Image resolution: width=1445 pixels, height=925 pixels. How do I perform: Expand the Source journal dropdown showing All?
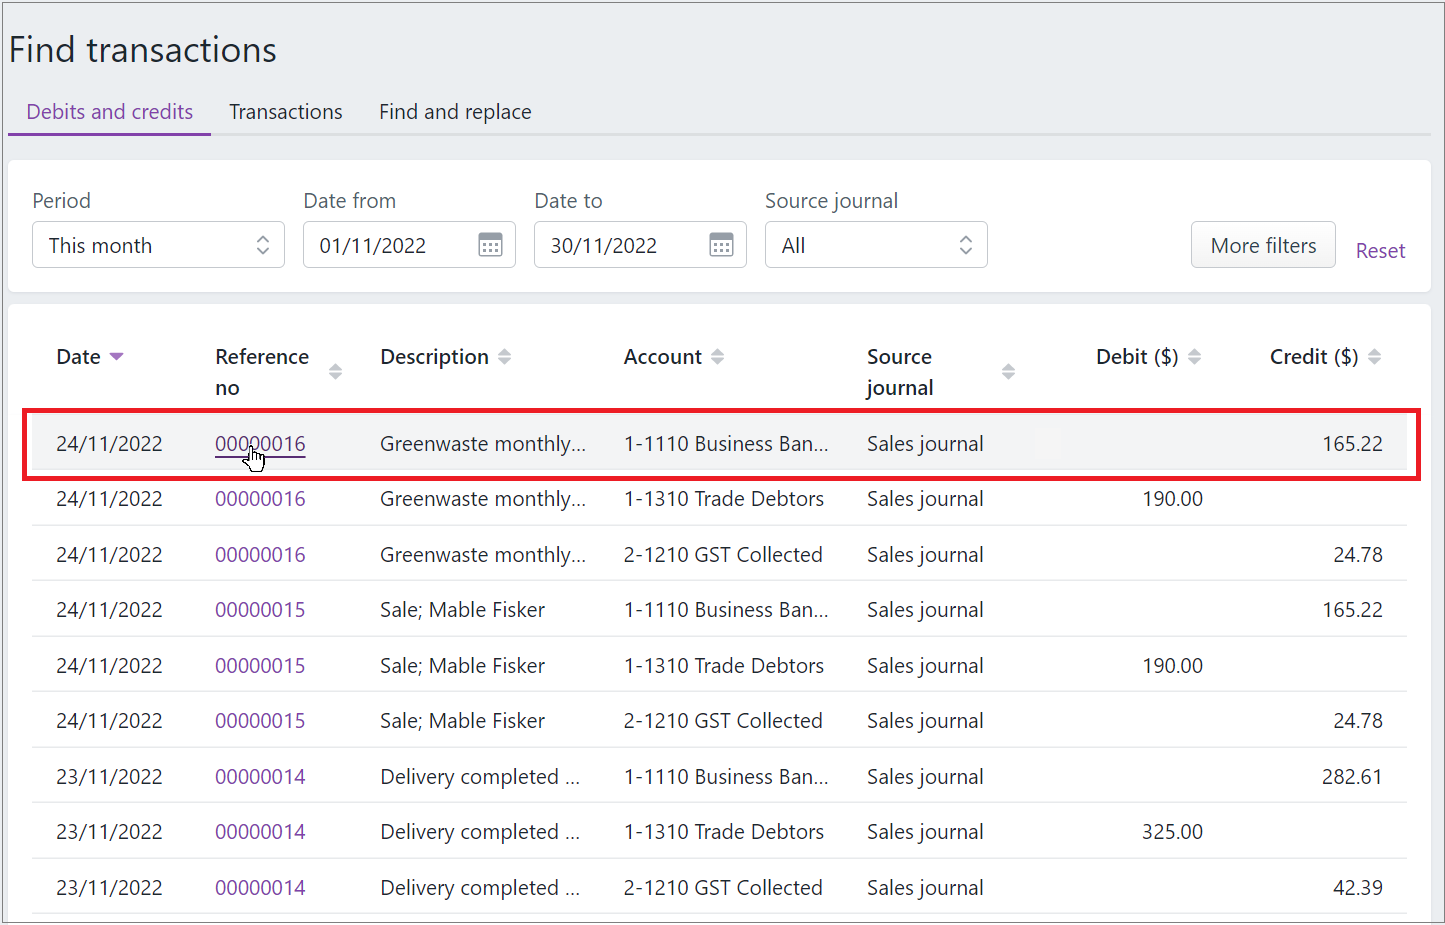pyautogui.click(x=876, y=245)
